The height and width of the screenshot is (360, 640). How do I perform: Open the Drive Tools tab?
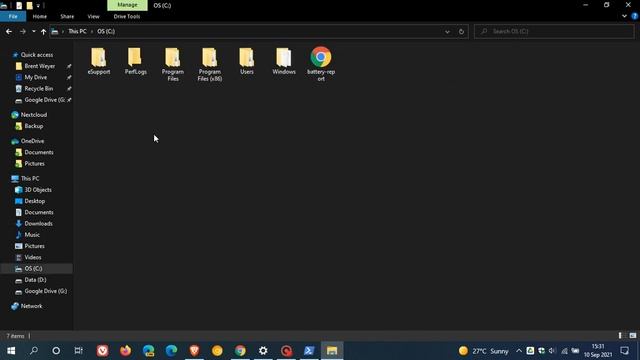(x=127, y=16)
